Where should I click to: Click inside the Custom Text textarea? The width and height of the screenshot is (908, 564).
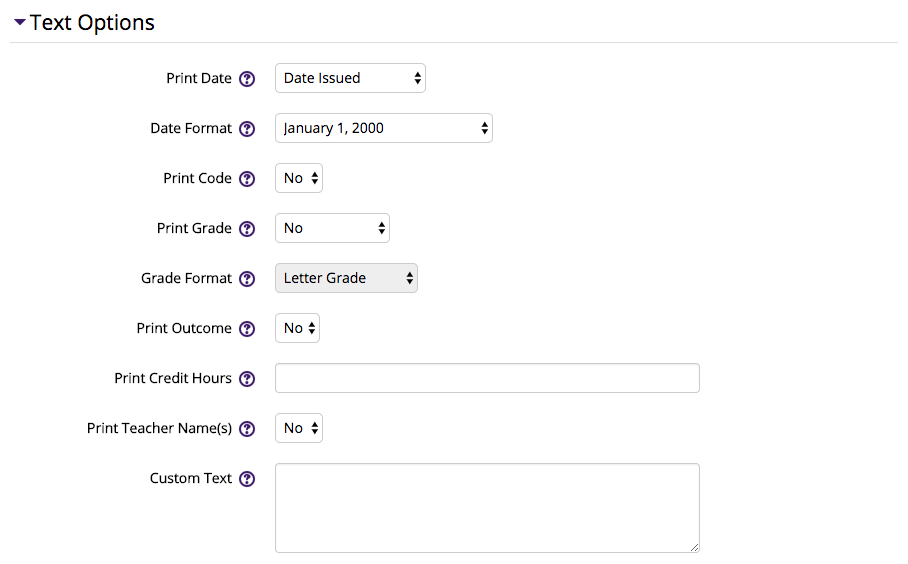click(488, 508)
